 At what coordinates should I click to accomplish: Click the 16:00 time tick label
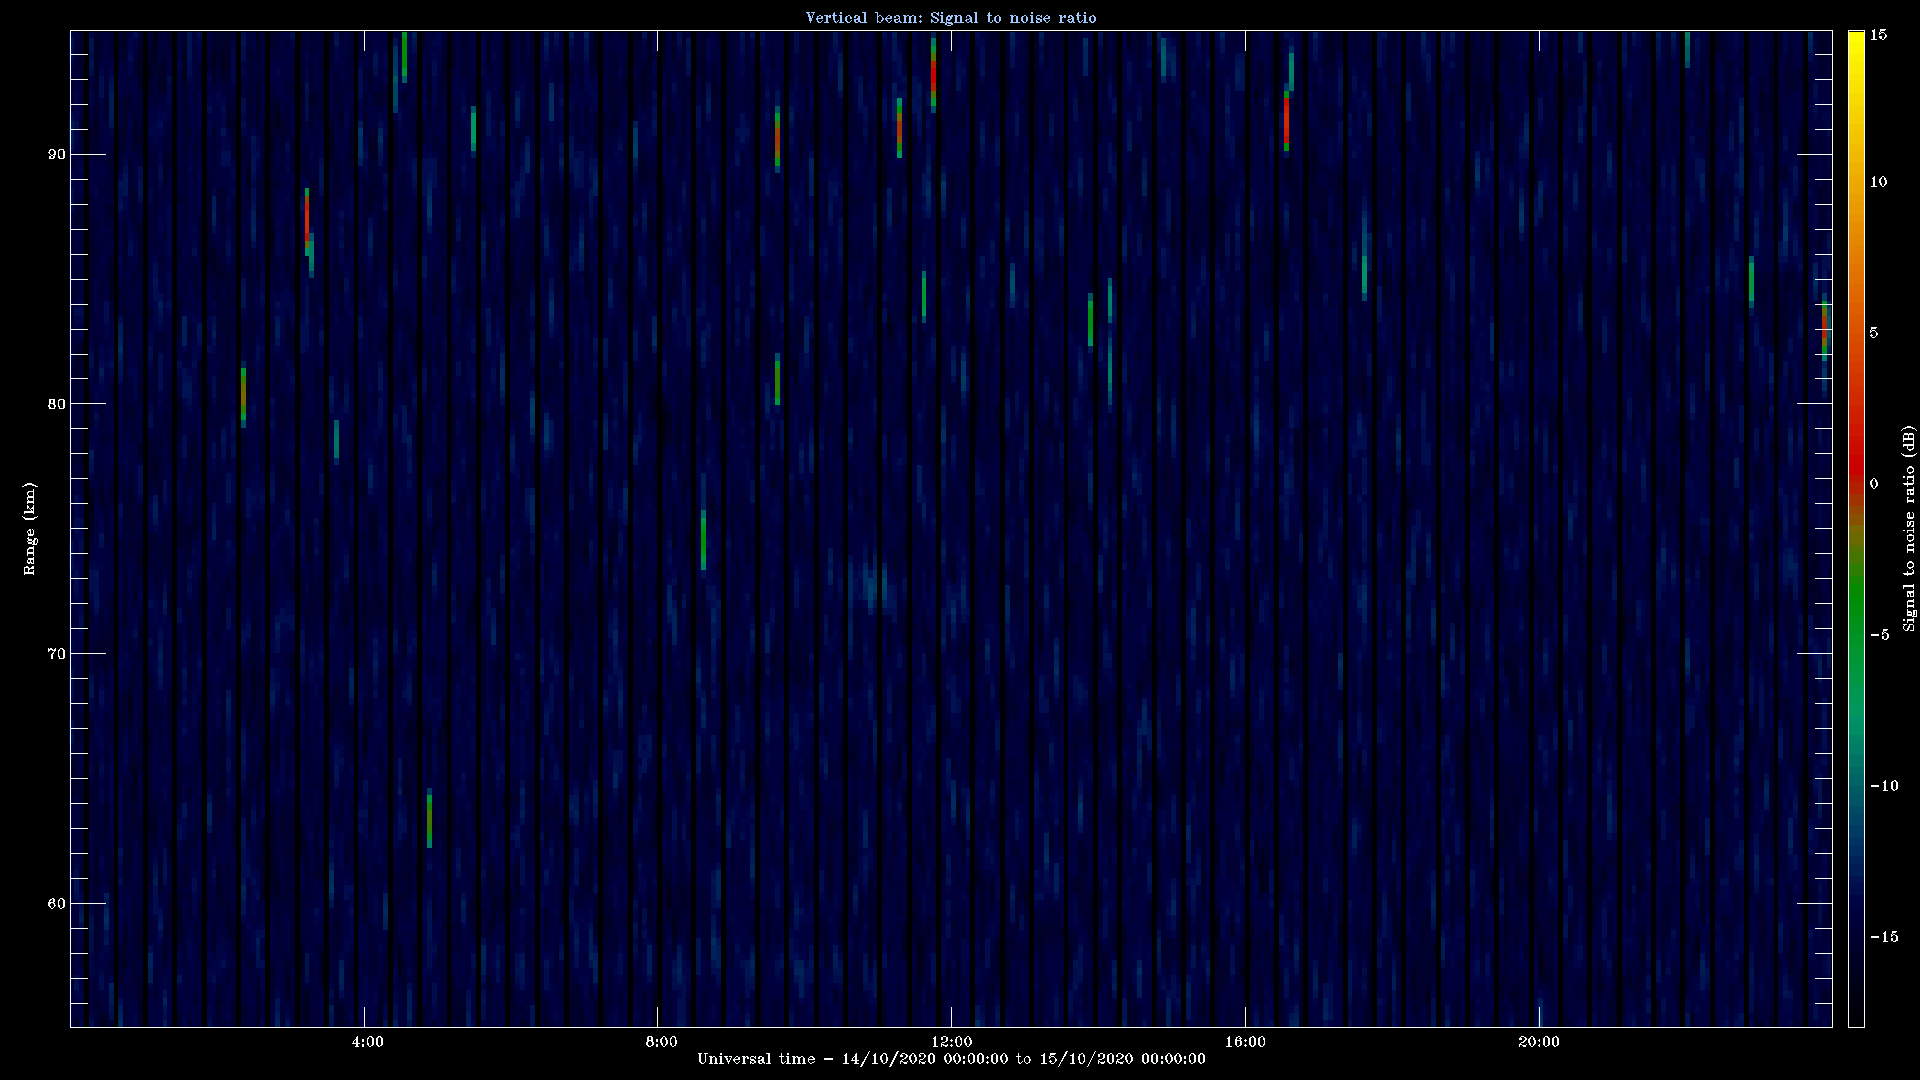tap(1245, 1042)
